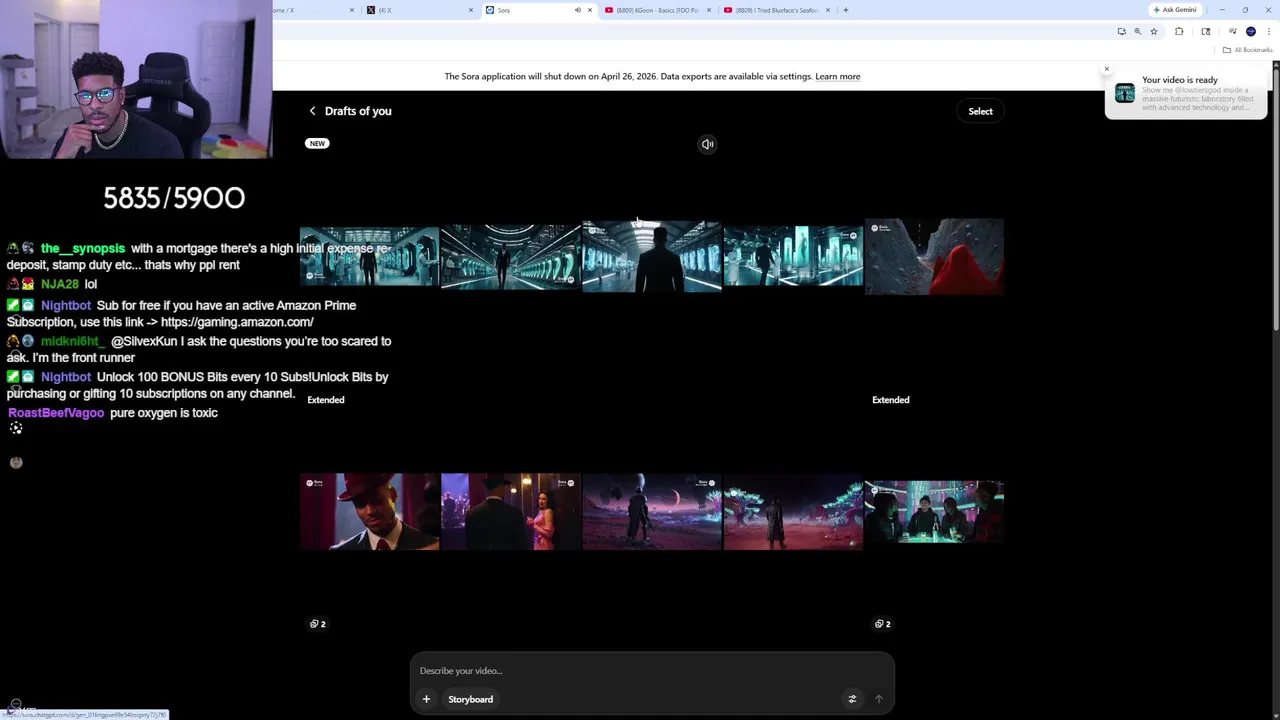Open the Chrome three-dot menu
Screen dimensions: 1280x720
point(1268,31)
